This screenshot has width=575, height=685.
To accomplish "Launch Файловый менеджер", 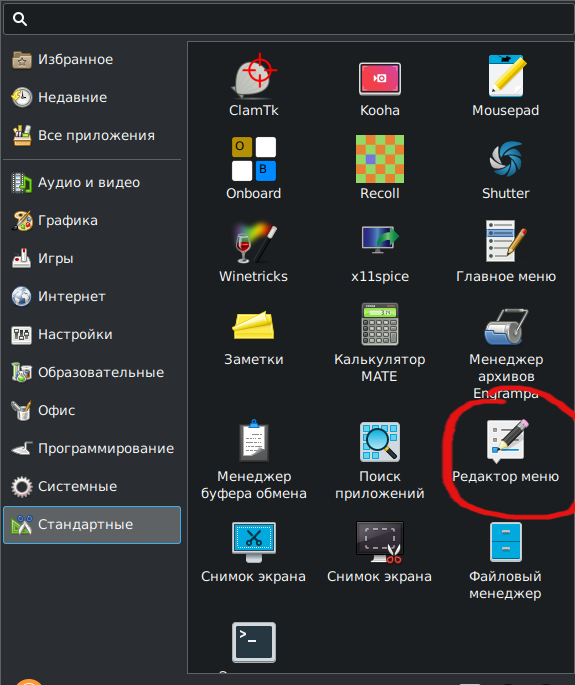I will (506, 560).
